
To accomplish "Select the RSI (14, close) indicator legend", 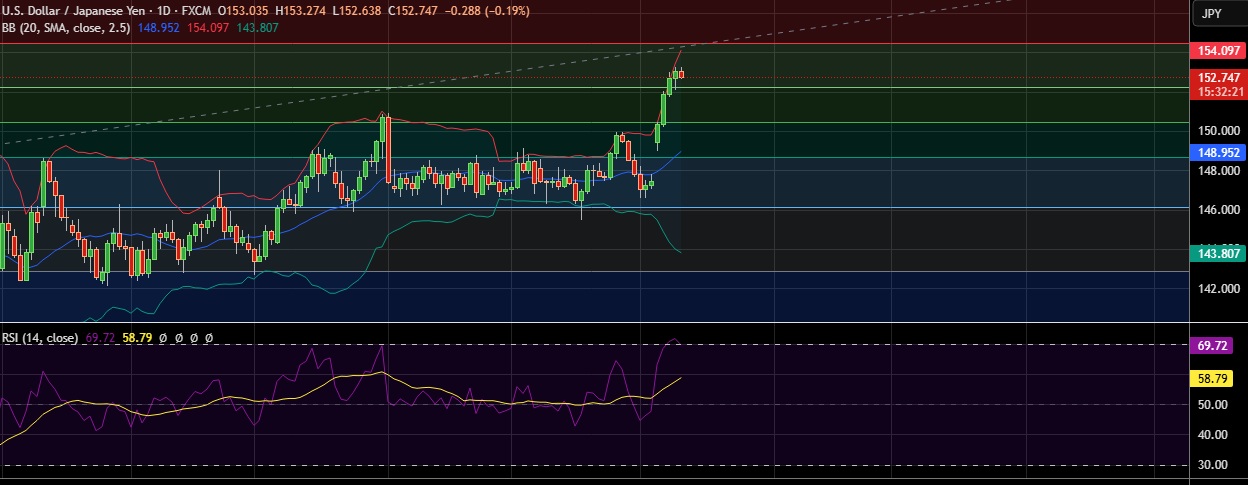I will (40, 338).
